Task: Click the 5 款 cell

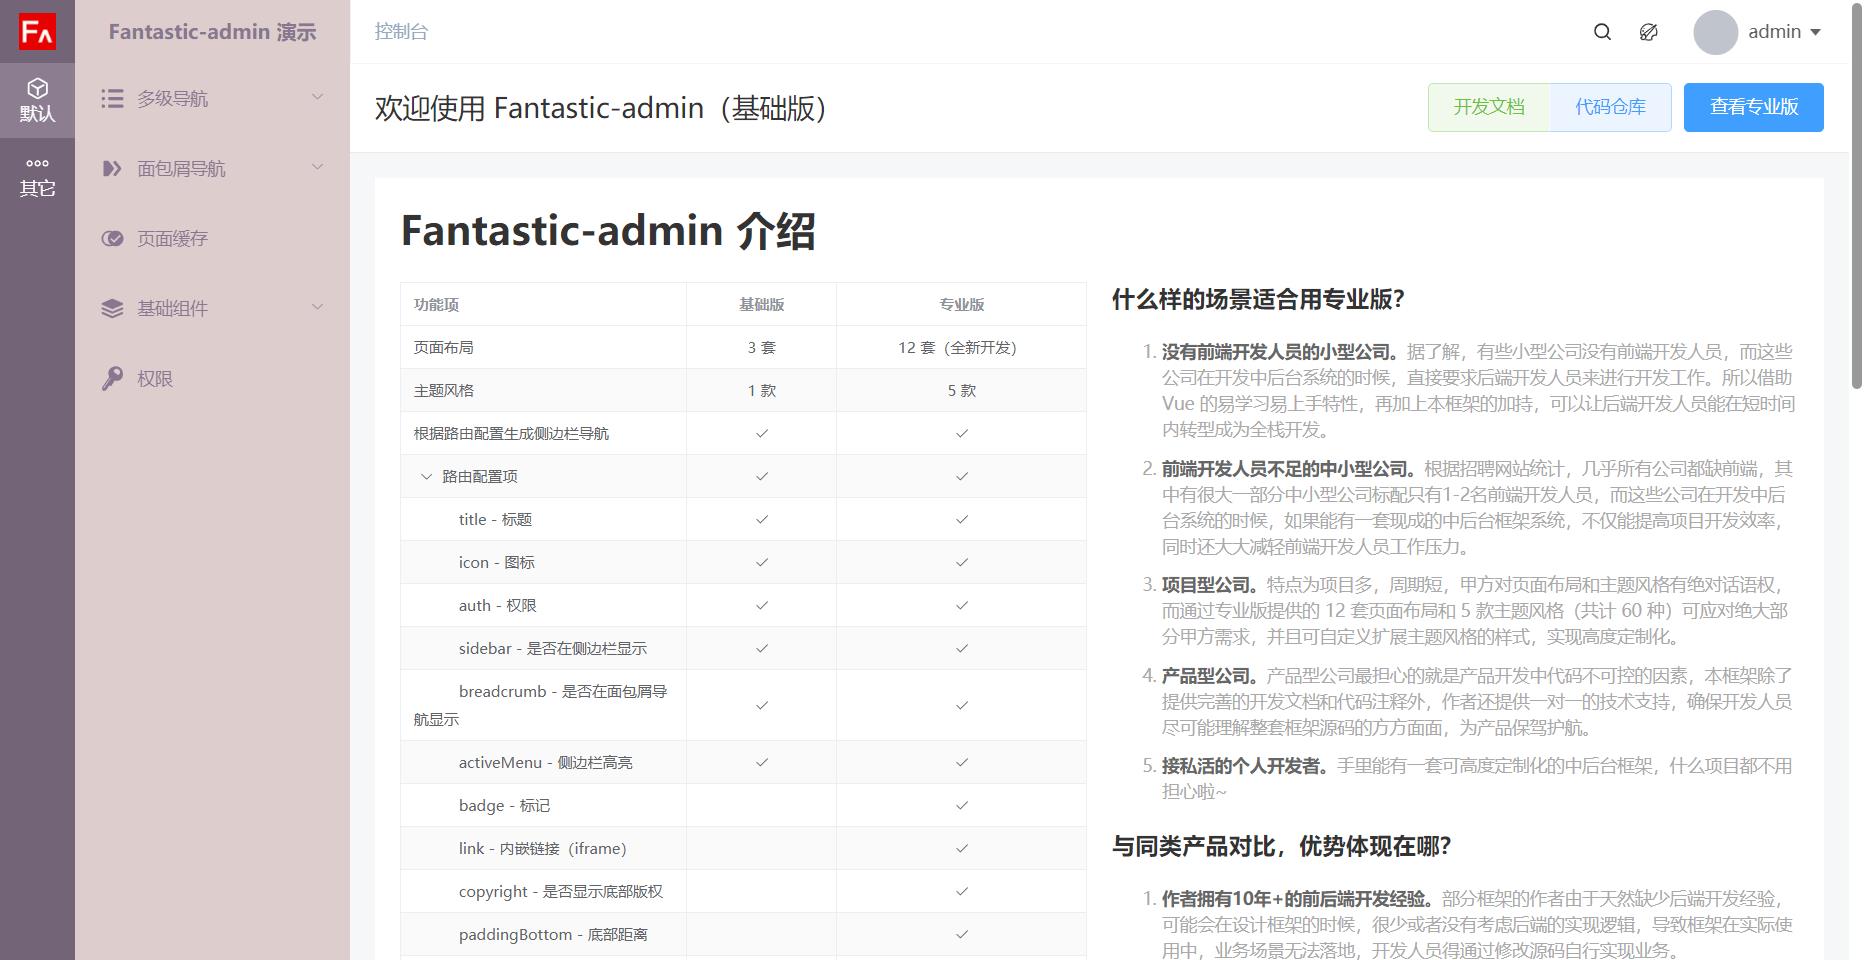Action: click(961, 390)
